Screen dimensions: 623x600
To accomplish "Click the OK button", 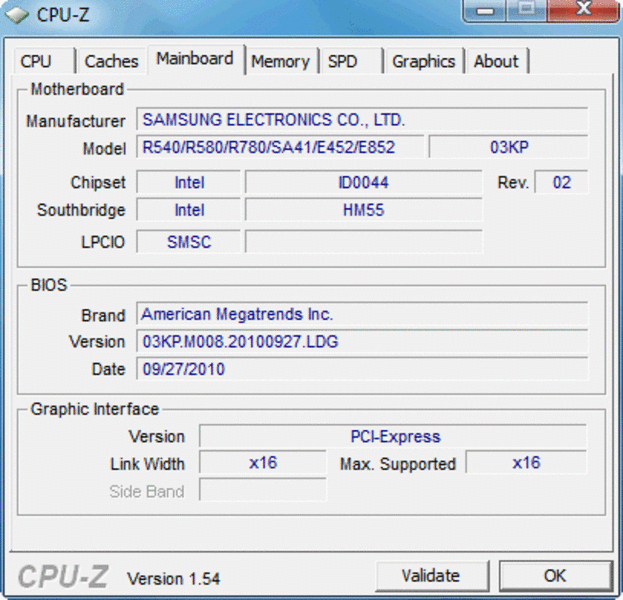I will [x=555, y=575].
